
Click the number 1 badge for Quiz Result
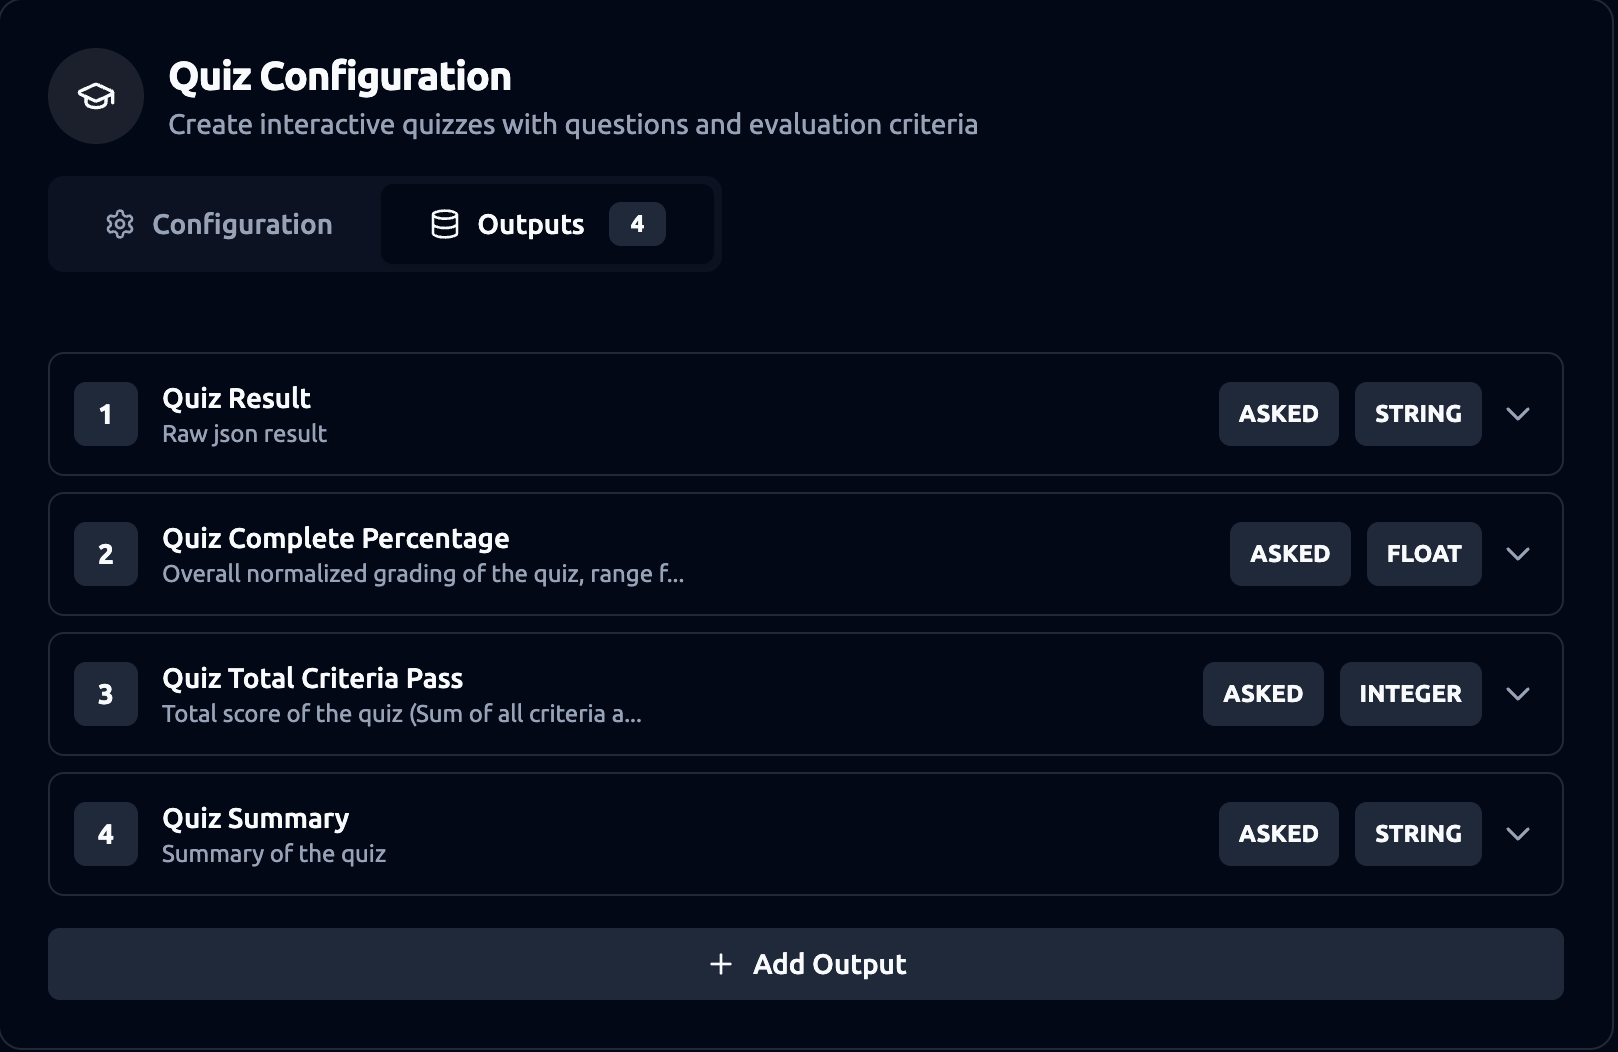[106, 414]
